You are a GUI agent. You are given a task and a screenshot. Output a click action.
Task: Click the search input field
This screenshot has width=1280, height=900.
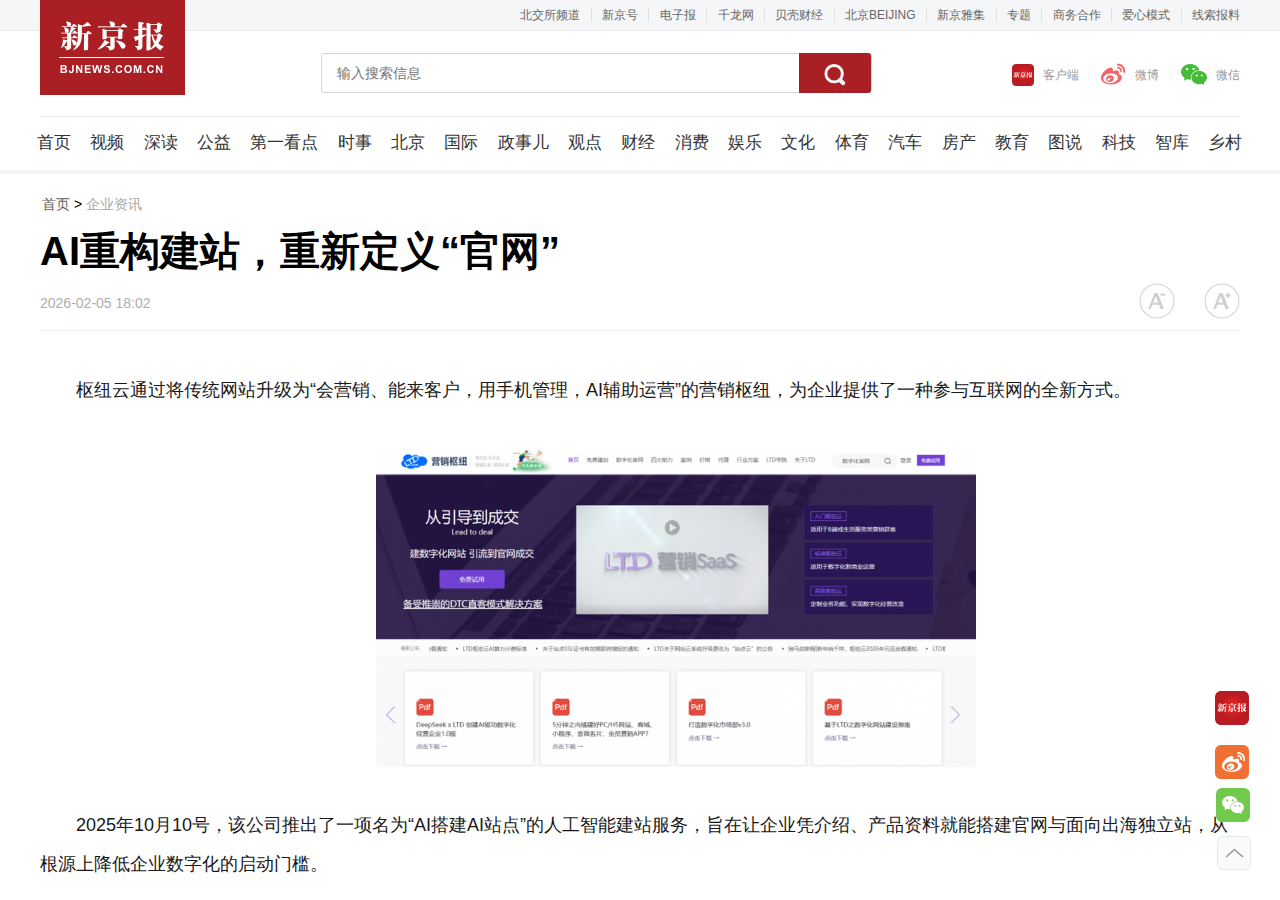[560, 73]
